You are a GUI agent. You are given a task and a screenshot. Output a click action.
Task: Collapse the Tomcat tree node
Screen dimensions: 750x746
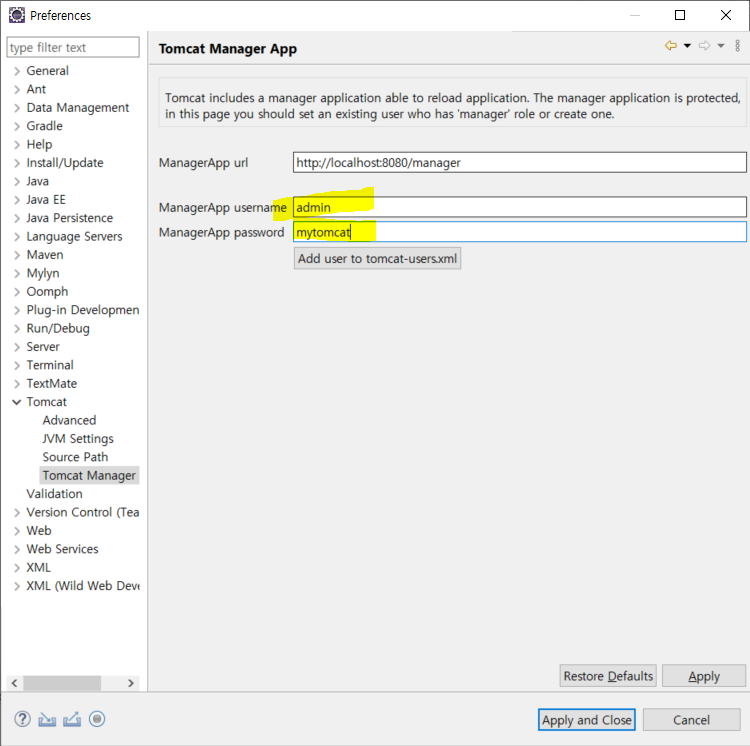pyautogui.click(x=17, y=402)
